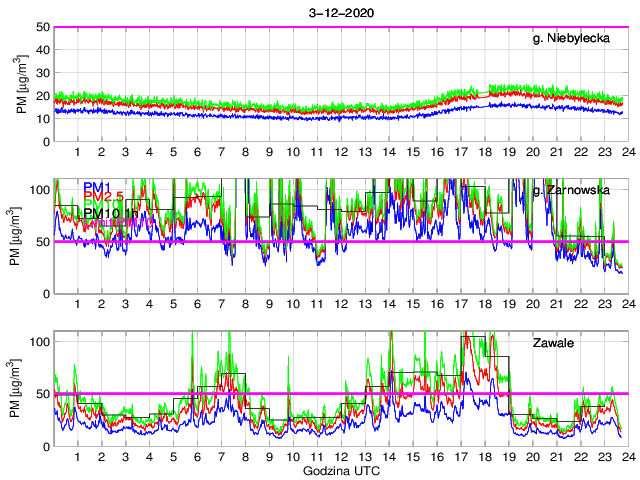Viewport: 640px width, 480px height.
Task: Click hour 20 tick under middle chart
Action: 533,304
